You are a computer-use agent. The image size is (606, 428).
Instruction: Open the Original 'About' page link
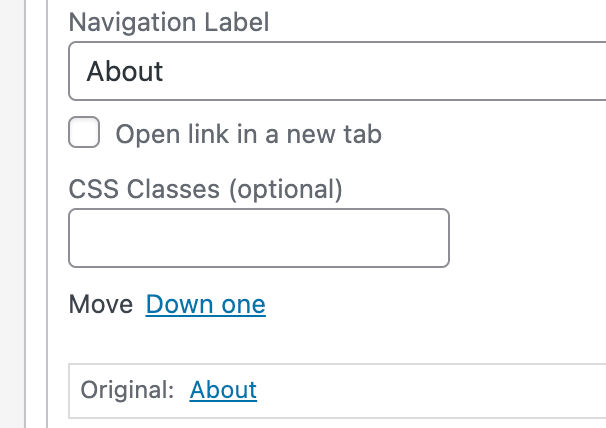(x=223, y=390)
